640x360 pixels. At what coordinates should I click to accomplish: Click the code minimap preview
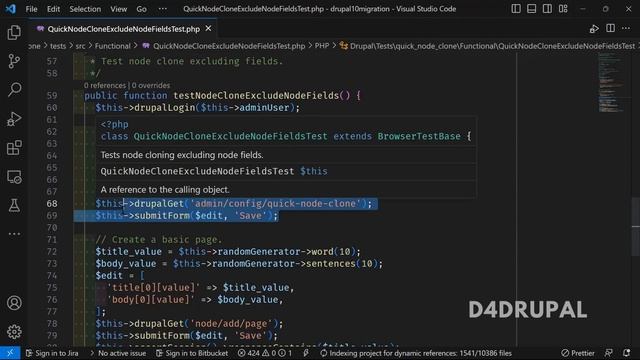[611, 82]
